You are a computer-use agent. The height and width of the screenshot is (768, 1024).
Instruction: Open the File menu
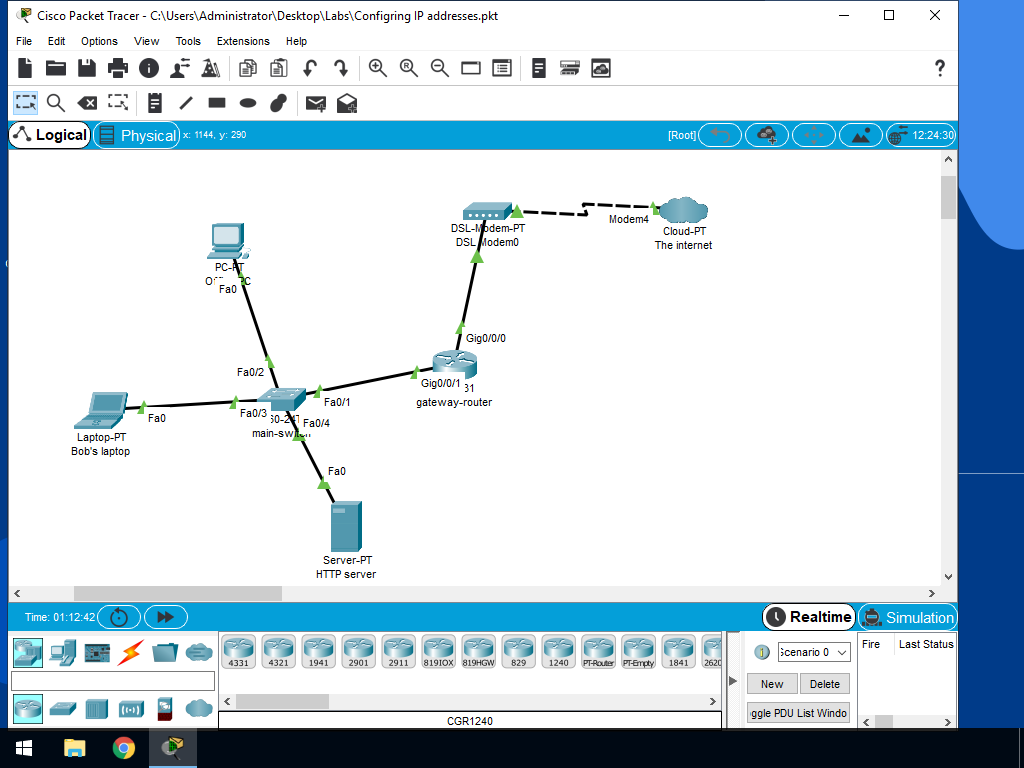pos(24,41)
